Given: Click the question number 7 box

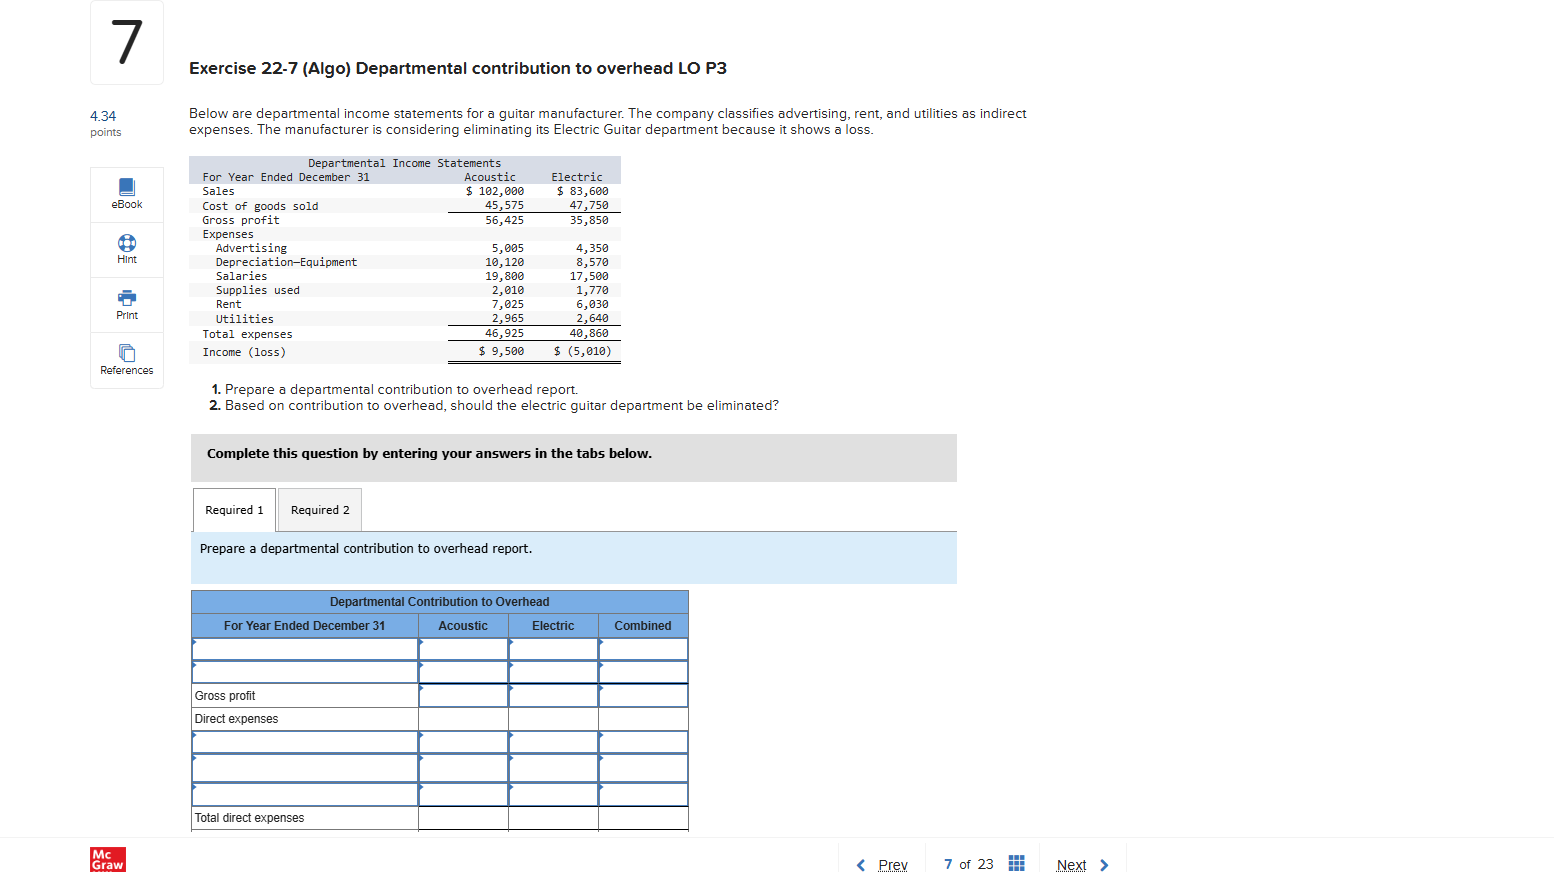Looking at the screenshot, I should click(127, 42).
